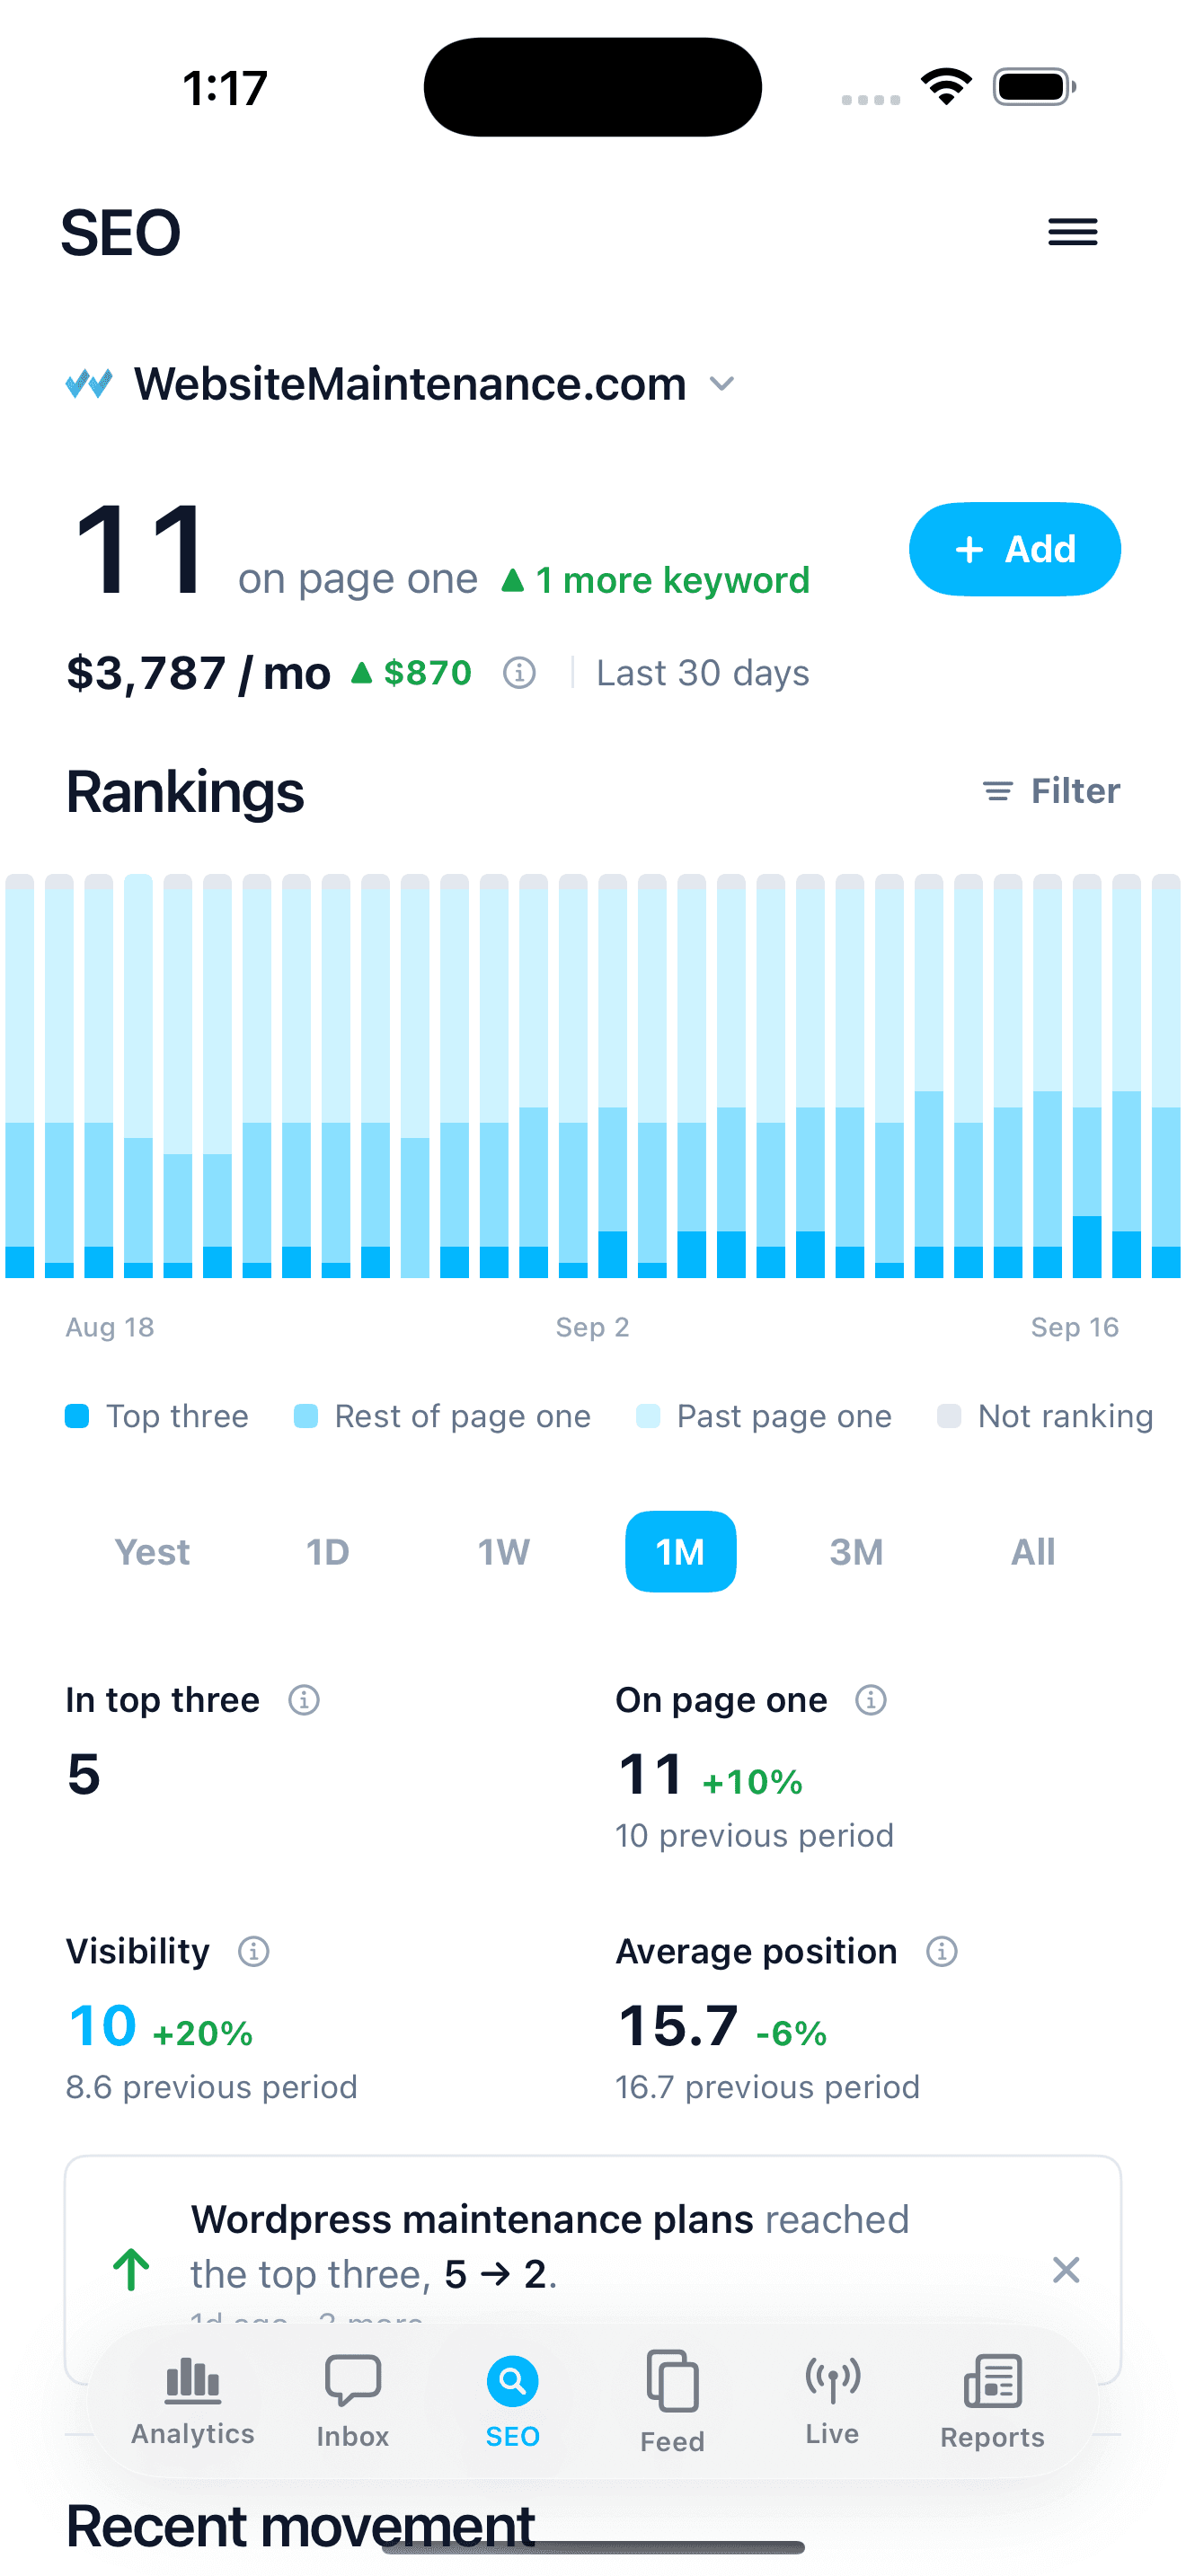This screenshot has width=1186, height=2576.
Task: Tap the Wi-Fi status icon
Action: point(946,87)
